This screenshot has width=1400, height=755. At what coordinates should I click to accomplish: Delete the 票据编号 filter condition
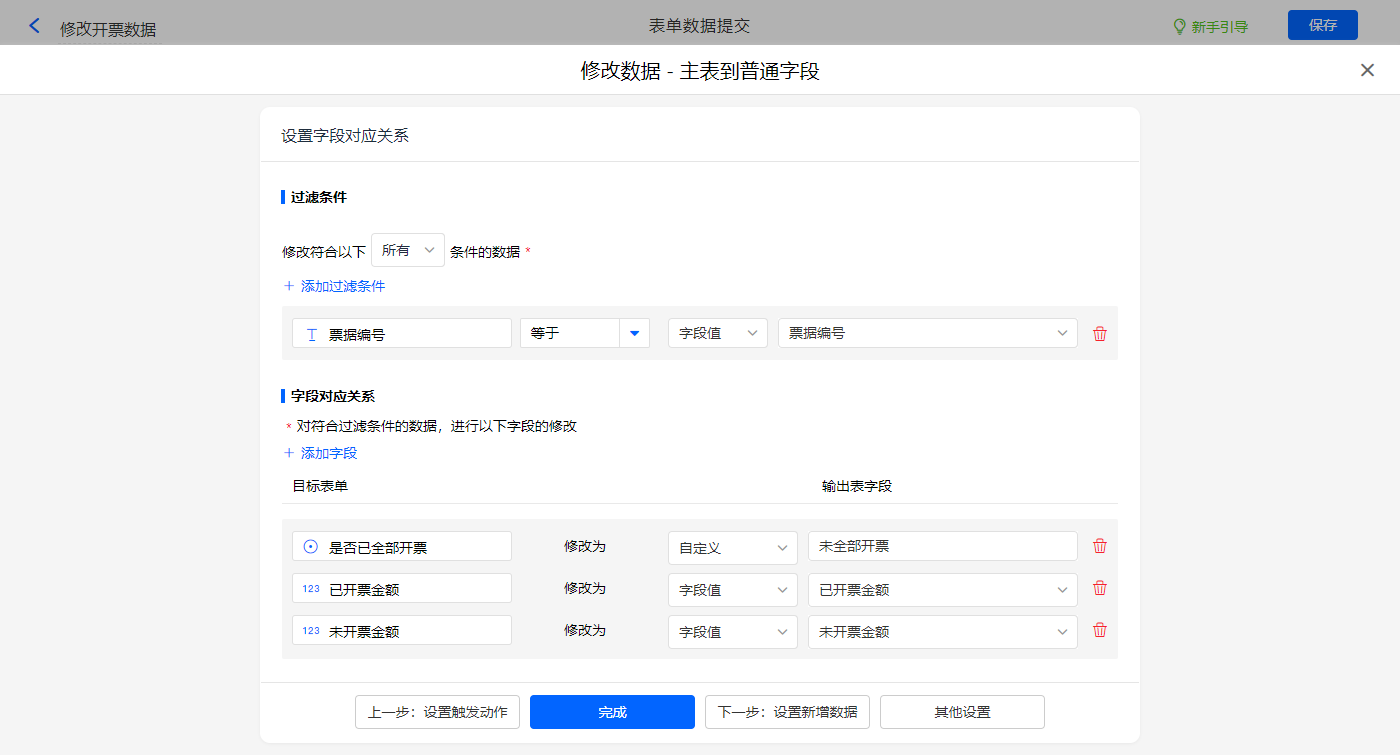pos(1100,334)
